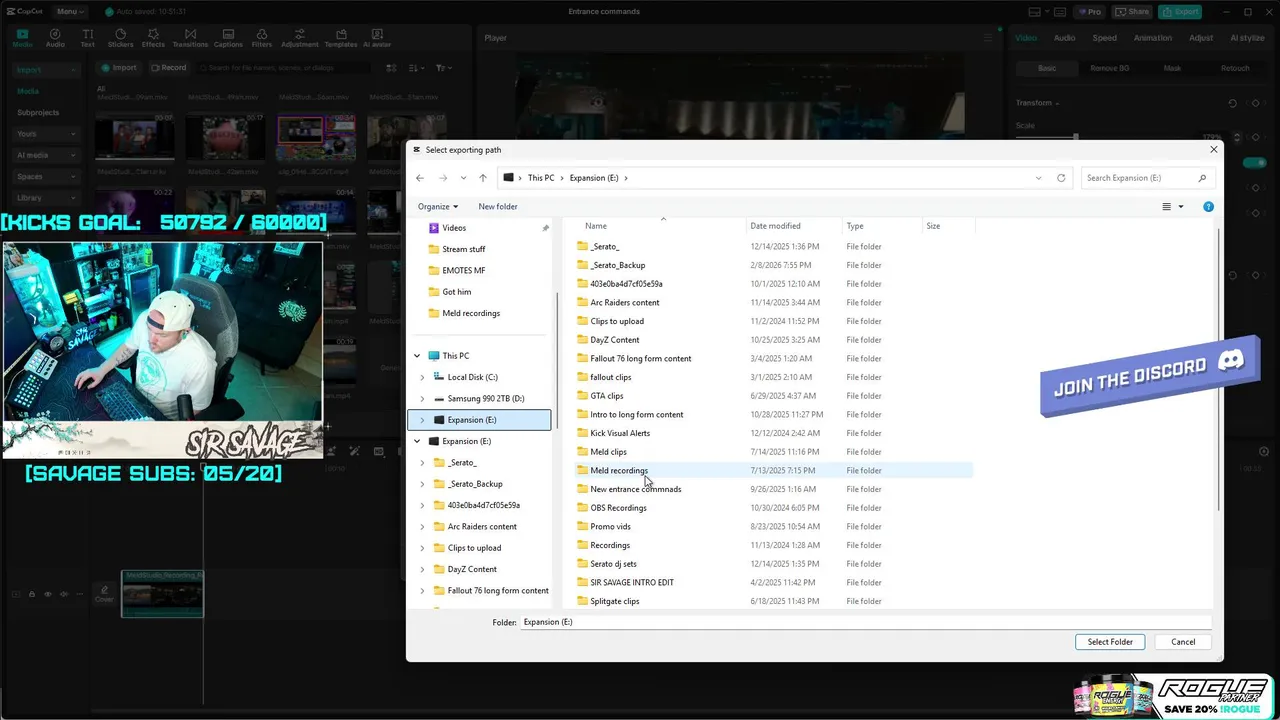Image resolution: width=1280 pixels, height=720 pixels.
Task: Reset Transform in CapCut inspector
Action: point(1232,103)
